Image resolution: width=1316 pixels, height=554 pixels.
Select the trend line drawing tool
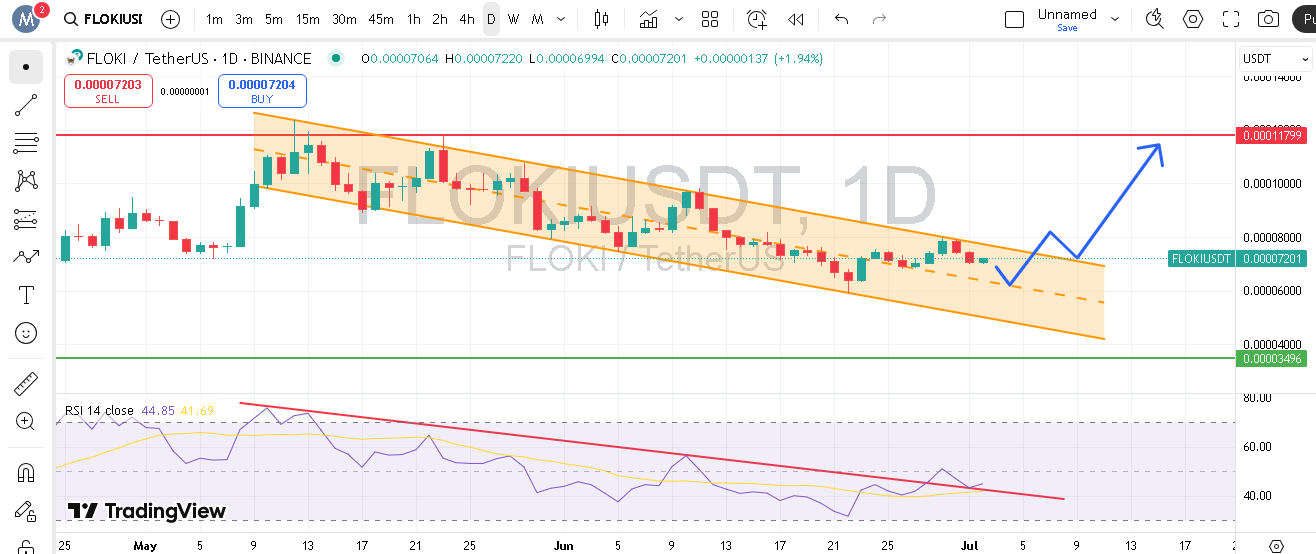pyautogui.click(x=26, y=105)
